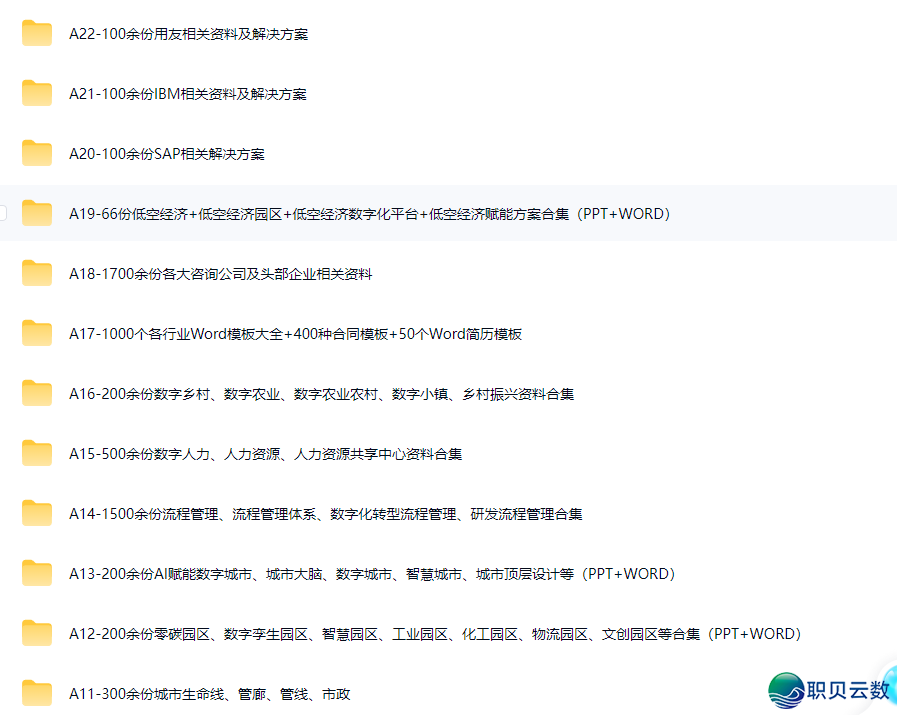Open the A13-200余份AI赋能数字城市 folder name
The image size is (897, 715).
pyautogui.click(x=372, y=574)
